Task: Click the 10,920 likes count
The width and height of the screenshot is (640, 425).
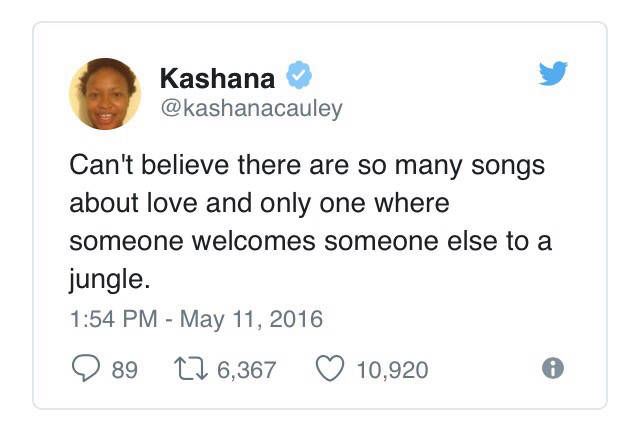Action: pos(392,370)
